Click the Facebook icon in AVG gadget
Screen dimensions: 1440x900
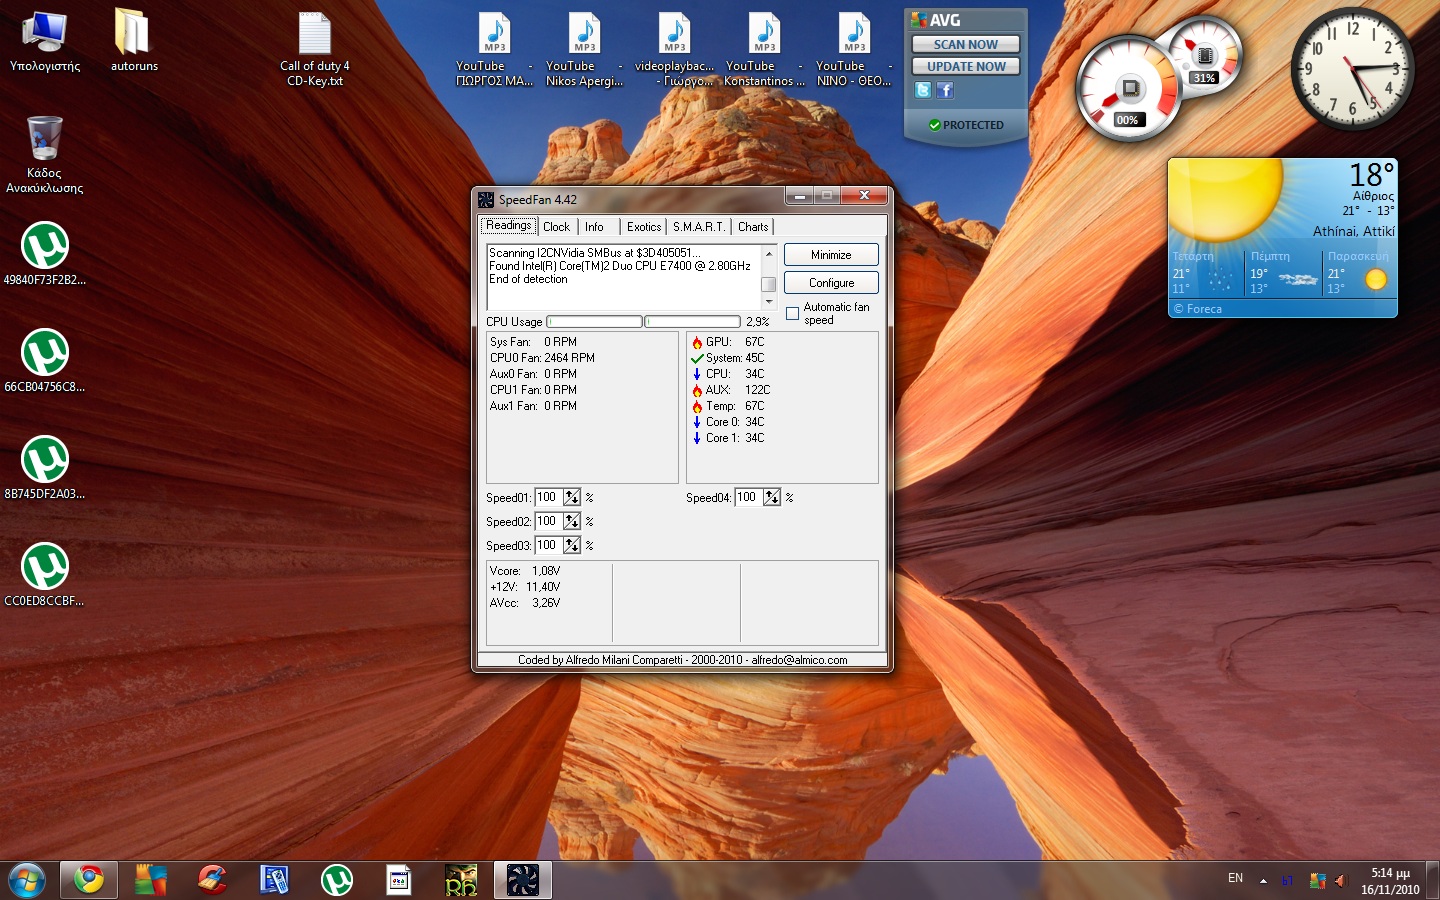click(945, 90)
